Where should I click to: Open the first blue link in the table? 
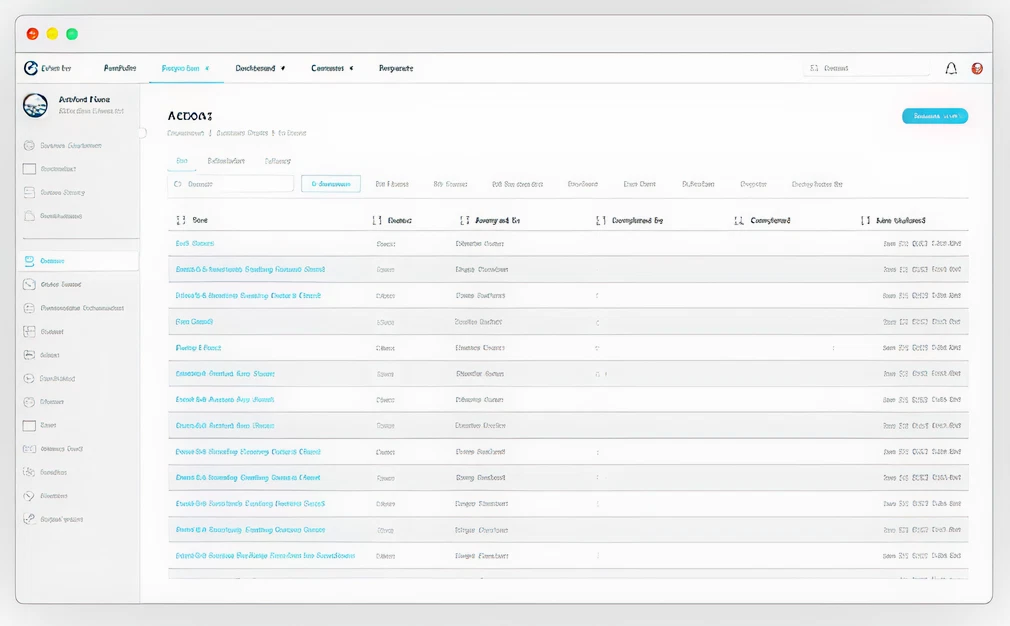pyautogui.click(x=195, y=243)
